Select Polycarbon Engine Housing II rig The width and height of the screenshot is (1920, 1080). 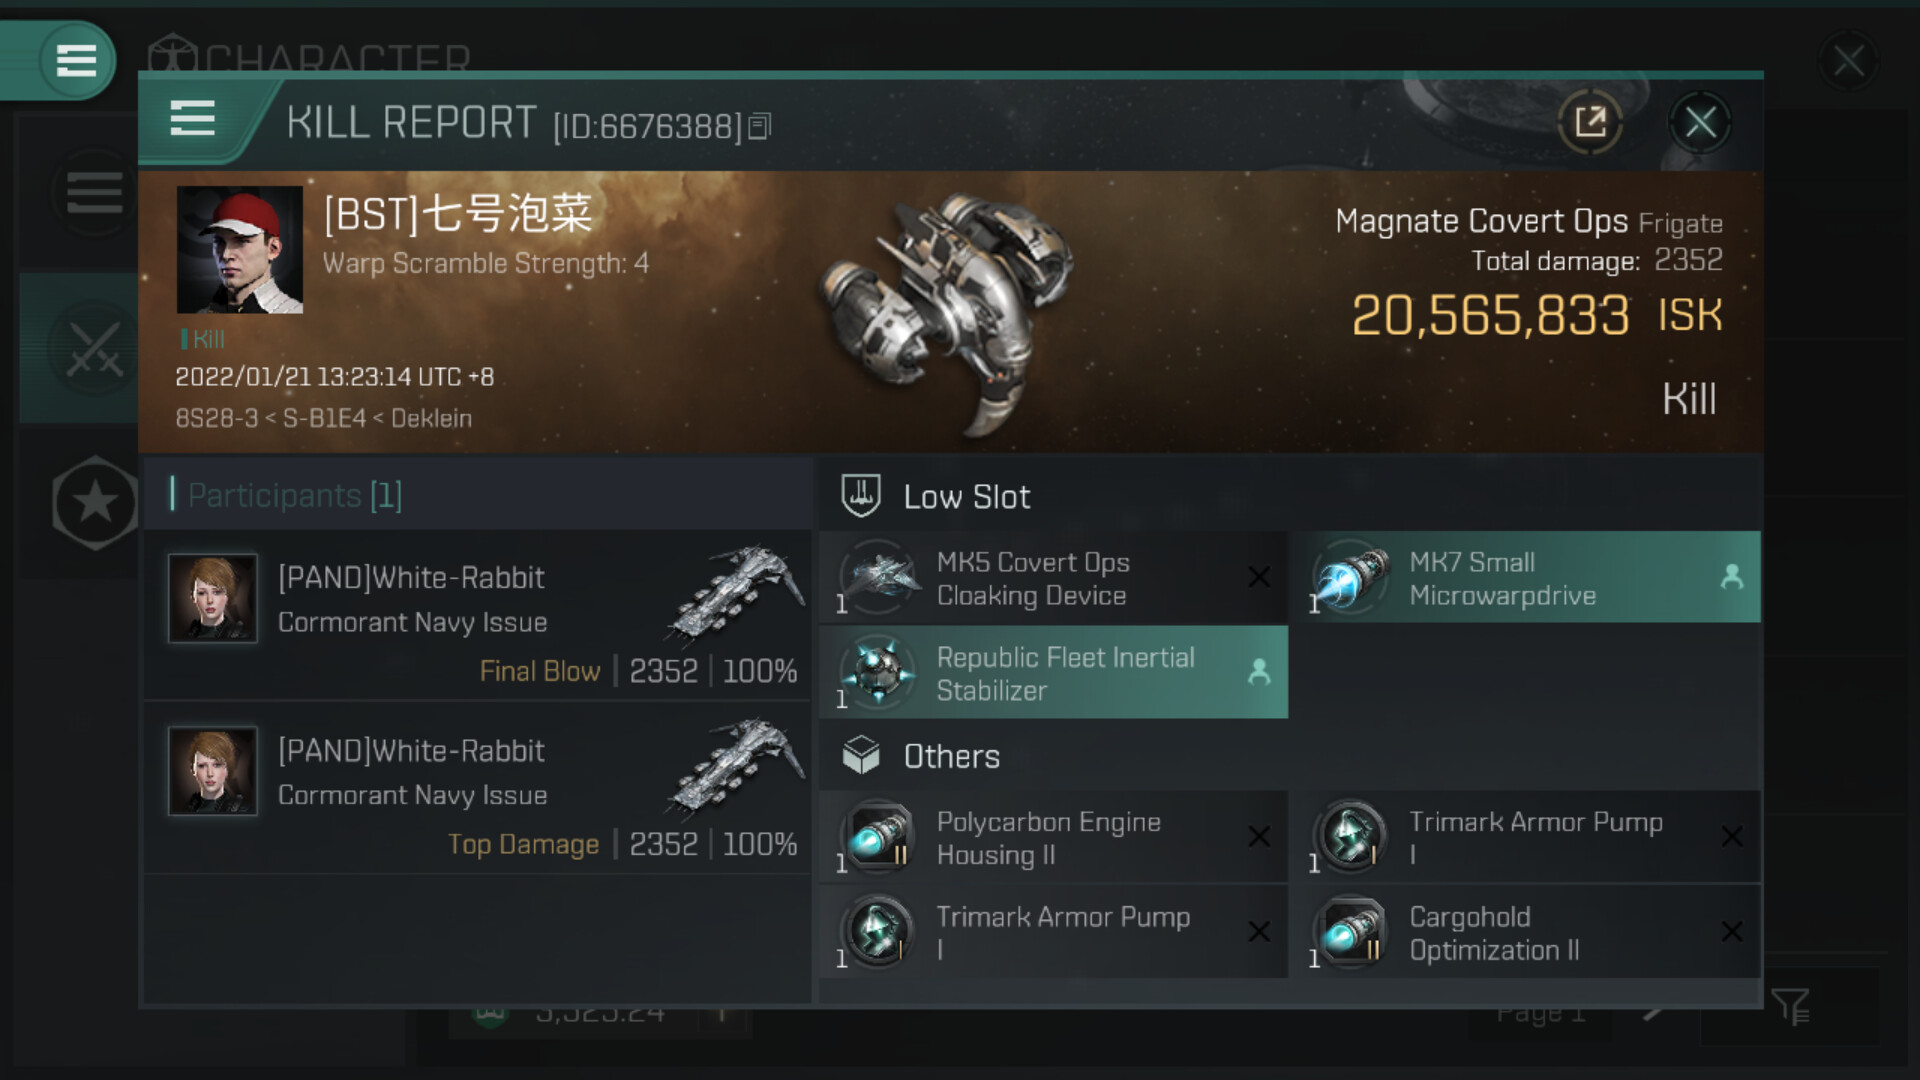click(x=1052, y=838)
